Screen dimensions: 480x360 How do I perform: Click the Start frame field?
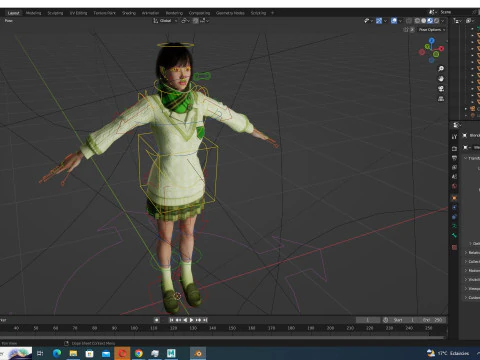404,320
